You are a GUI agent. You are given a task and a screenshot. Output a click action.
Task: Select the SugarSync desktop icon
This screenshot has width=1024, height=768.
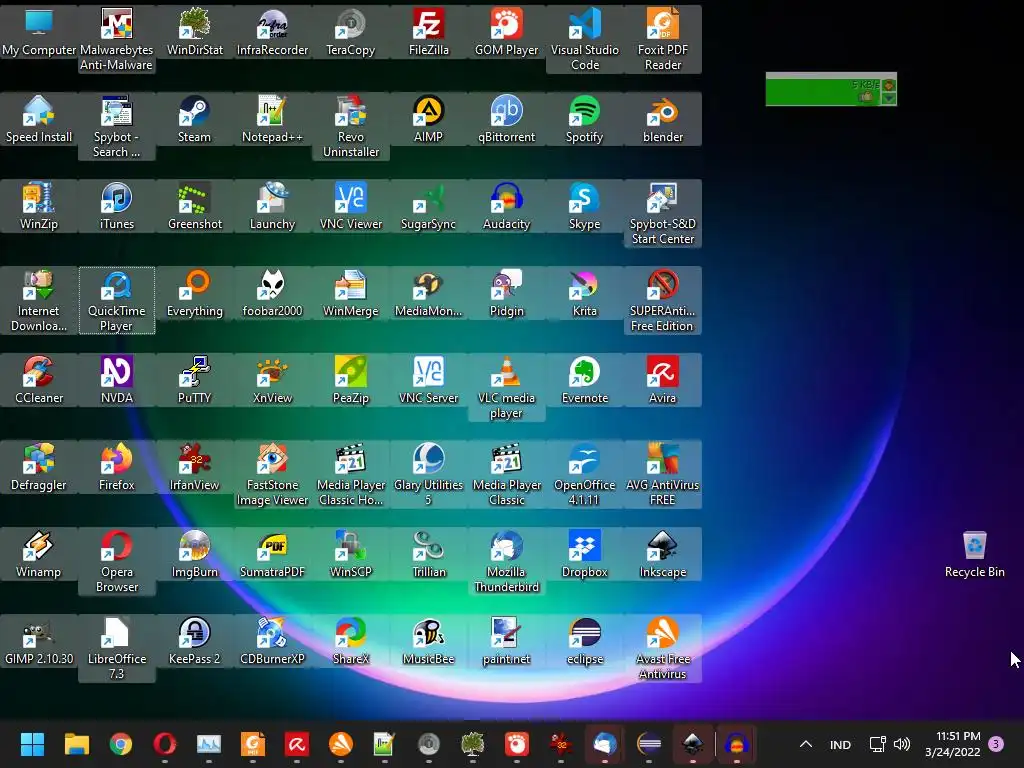click(x=428, y=206)
